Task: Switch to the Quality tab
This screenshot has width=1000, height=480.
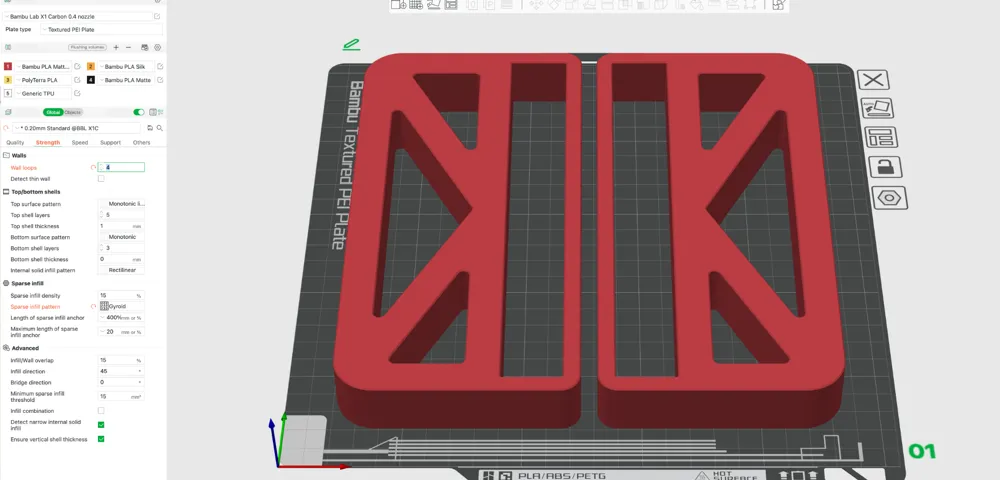Action: coord(15,143)
